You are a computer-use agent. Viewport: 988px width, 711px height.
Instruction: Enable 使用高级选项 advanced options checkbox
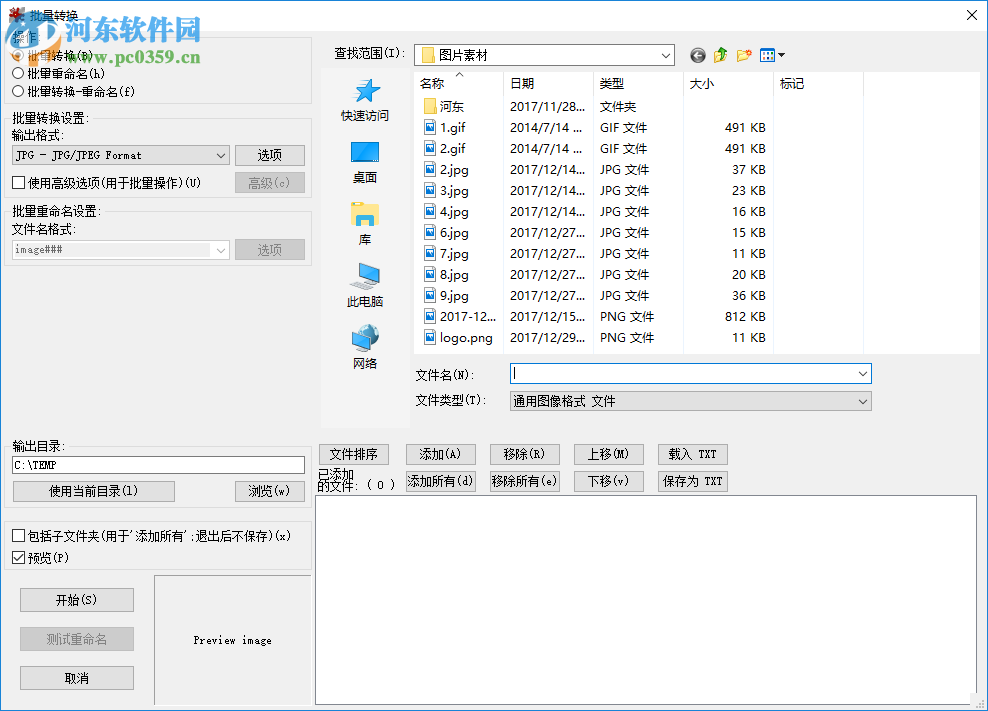click(x=17, y=183)
